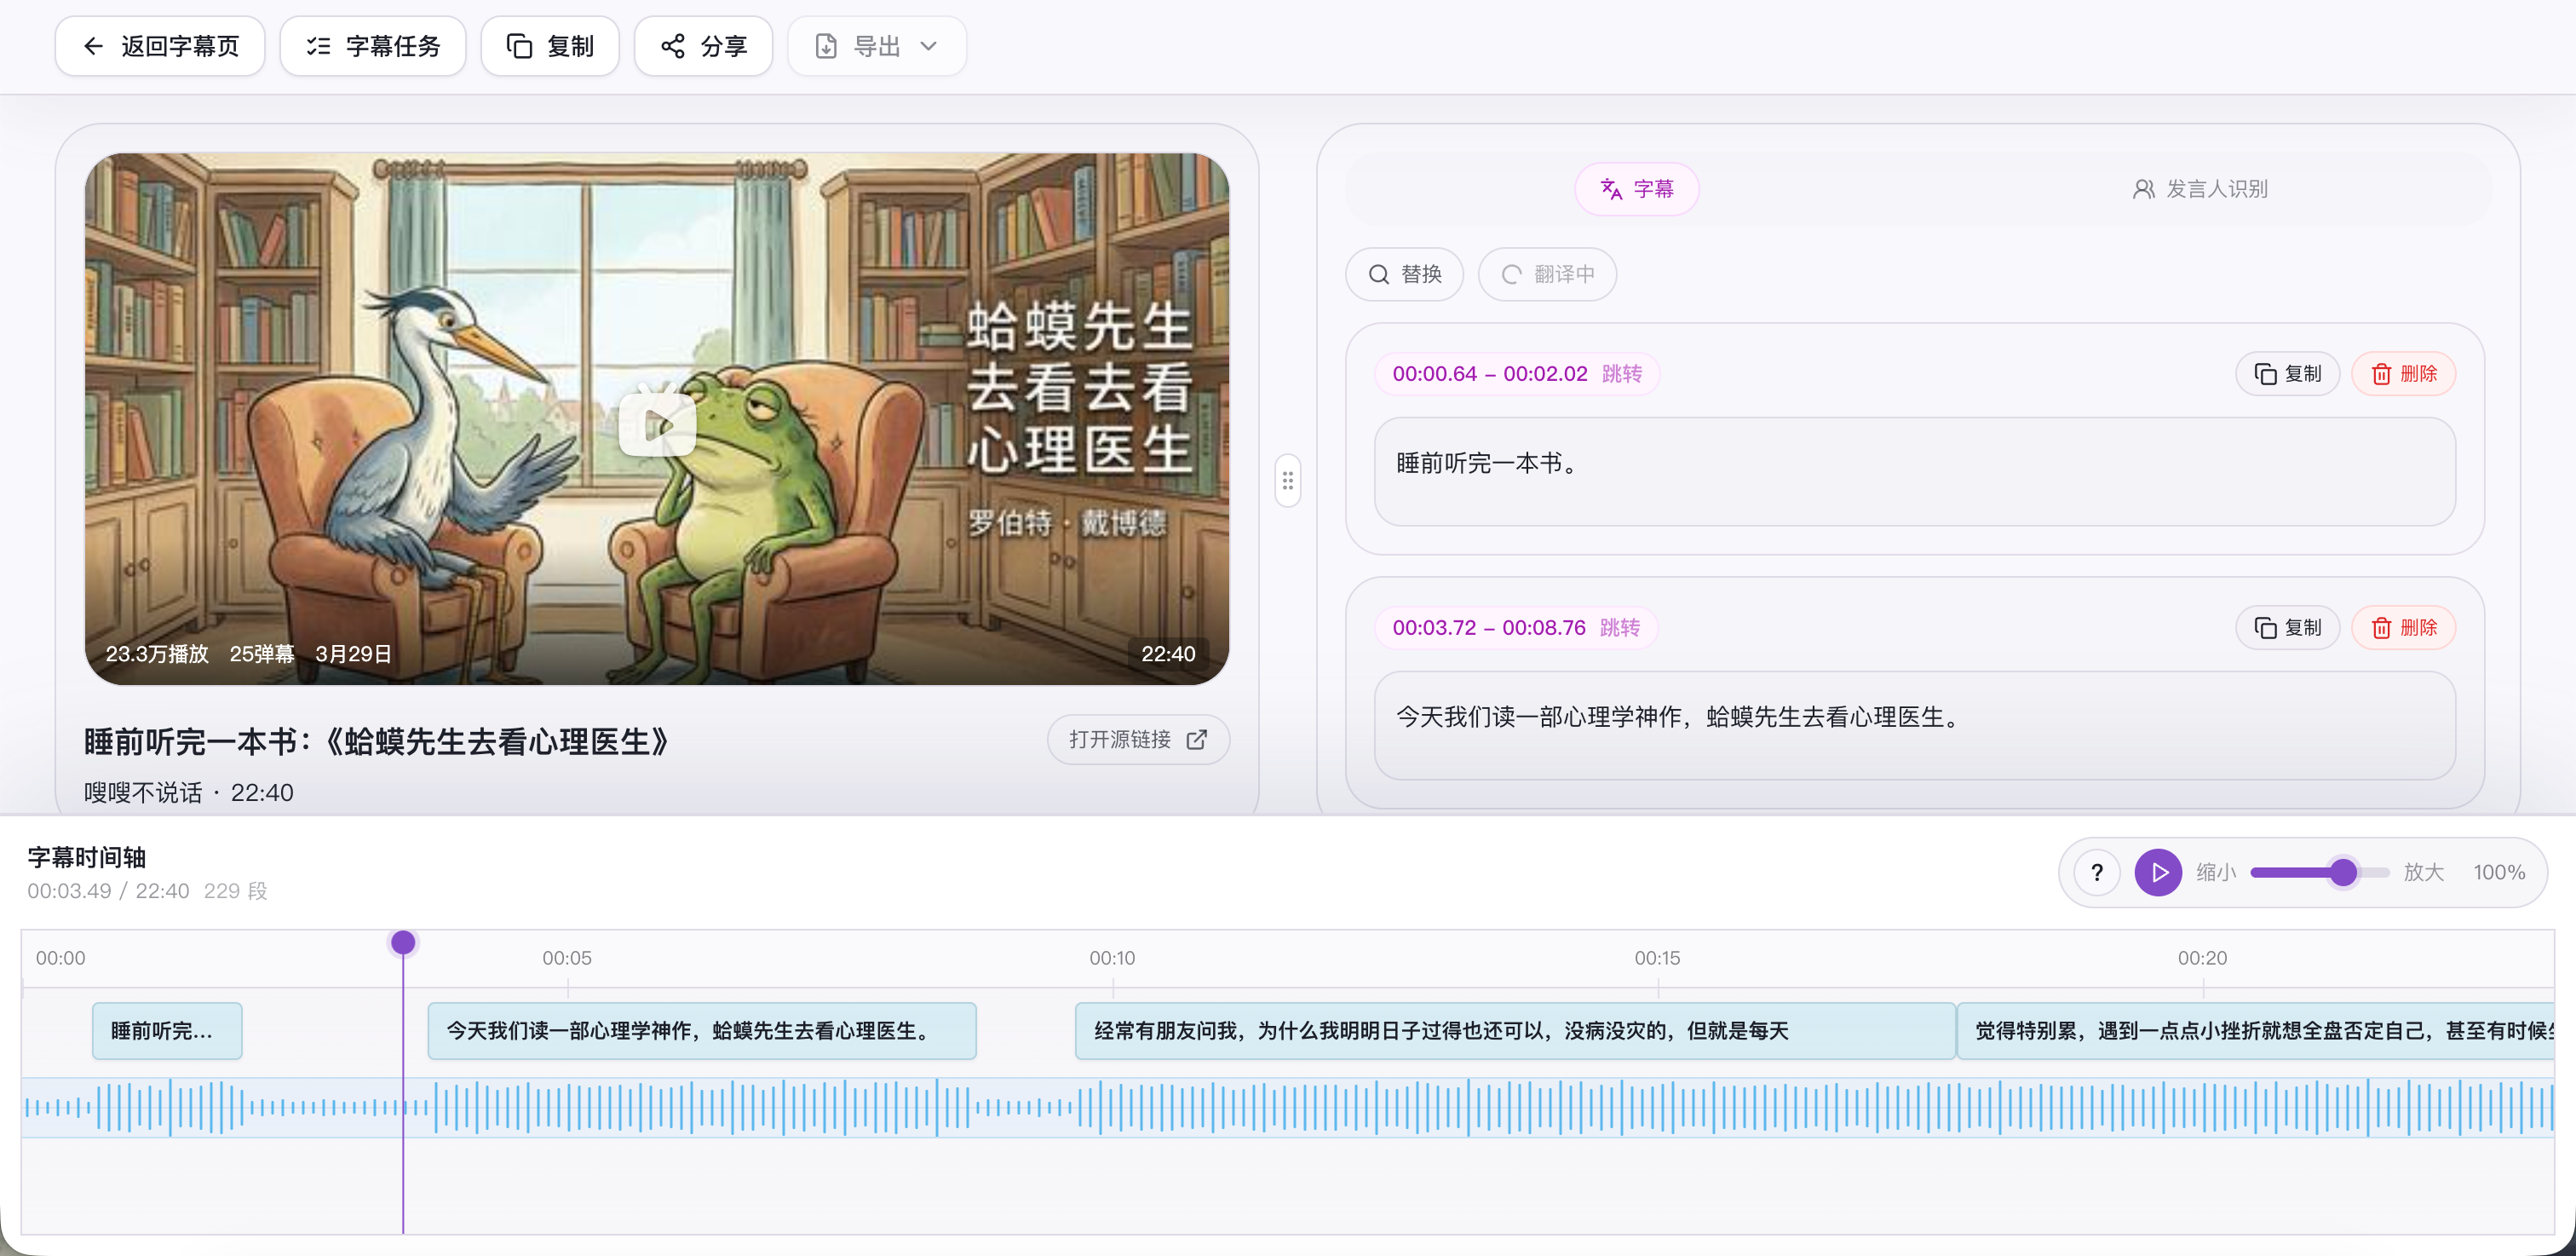Click the 229 段 segment count
Image resolution: width=2576 pixels, height=1256 pixels.
(236, 891)
